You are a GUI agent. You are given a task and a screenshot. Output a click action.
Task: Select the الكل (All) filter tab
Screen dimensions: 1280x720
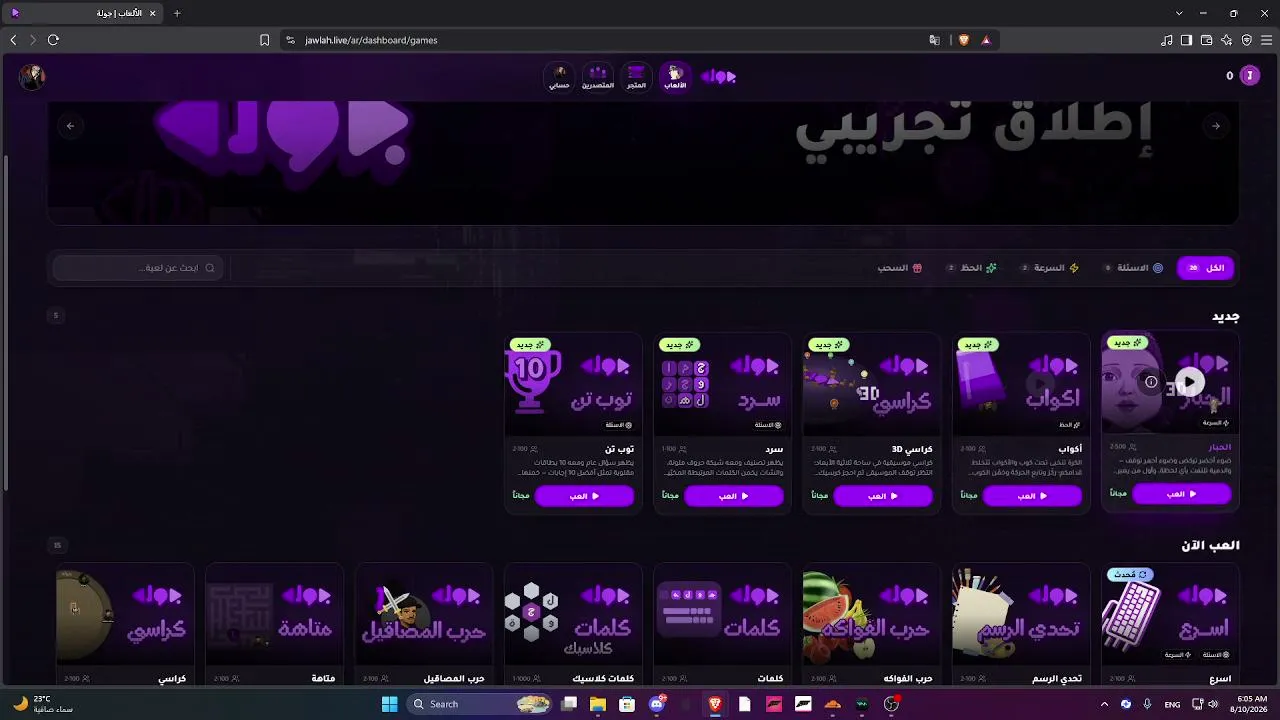[1205, 268]
